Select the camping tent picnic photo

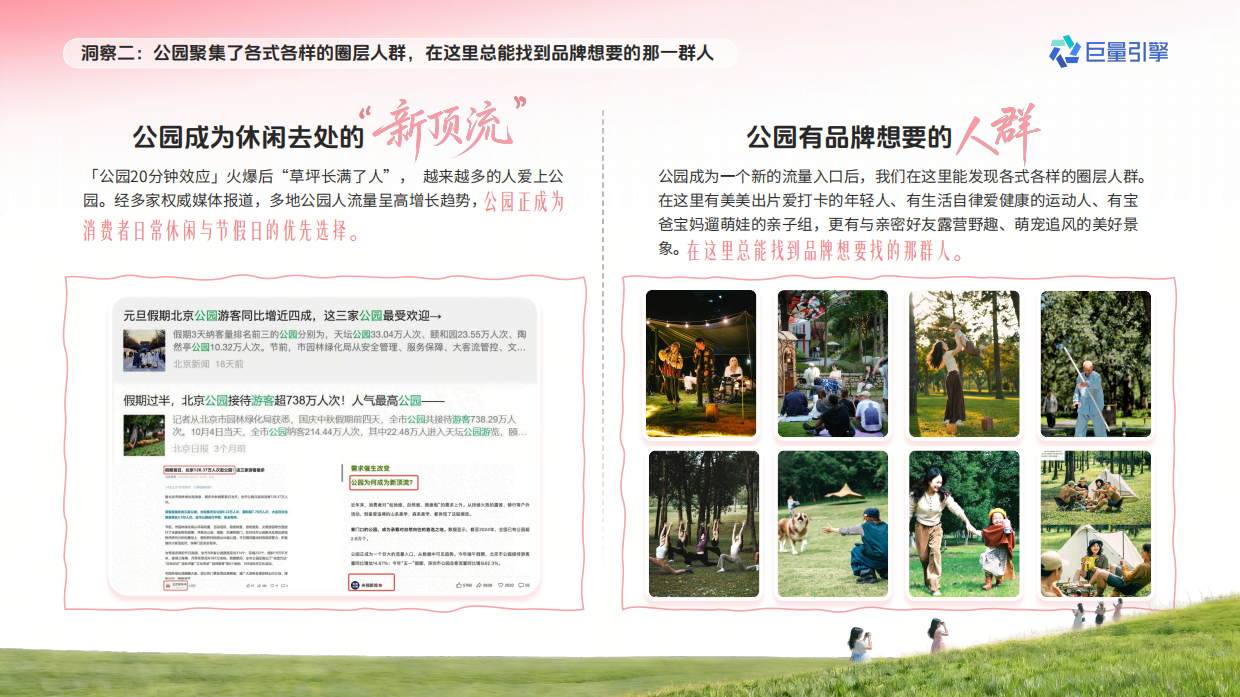[x=1093, y=523]
